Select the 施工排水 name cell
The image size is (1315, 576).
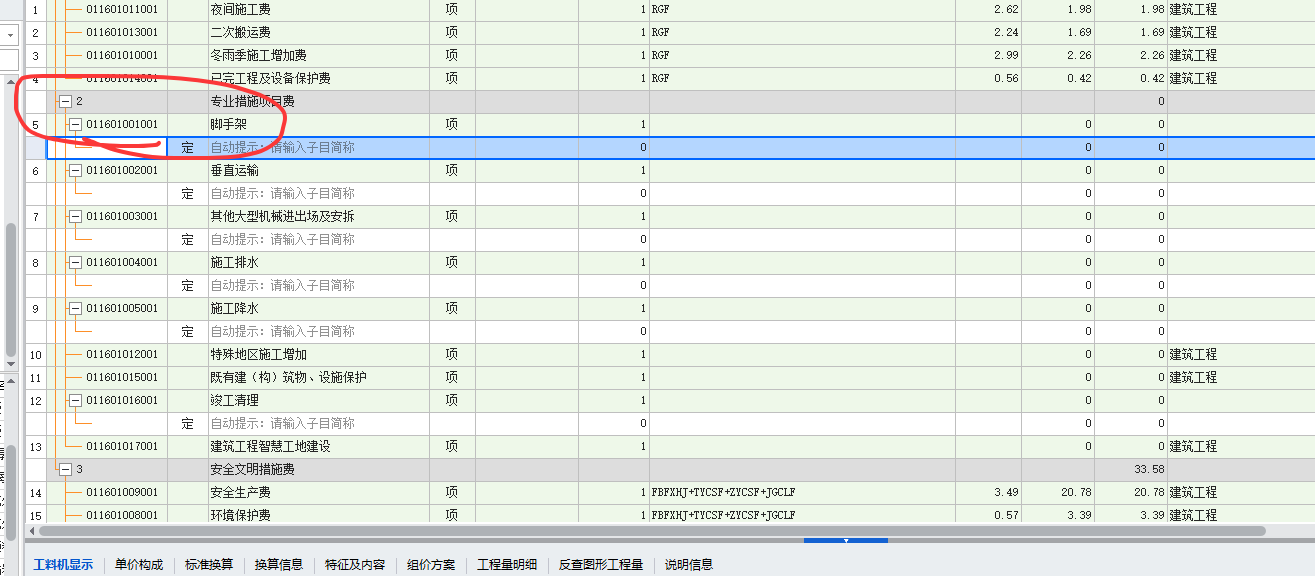(319, 262)
